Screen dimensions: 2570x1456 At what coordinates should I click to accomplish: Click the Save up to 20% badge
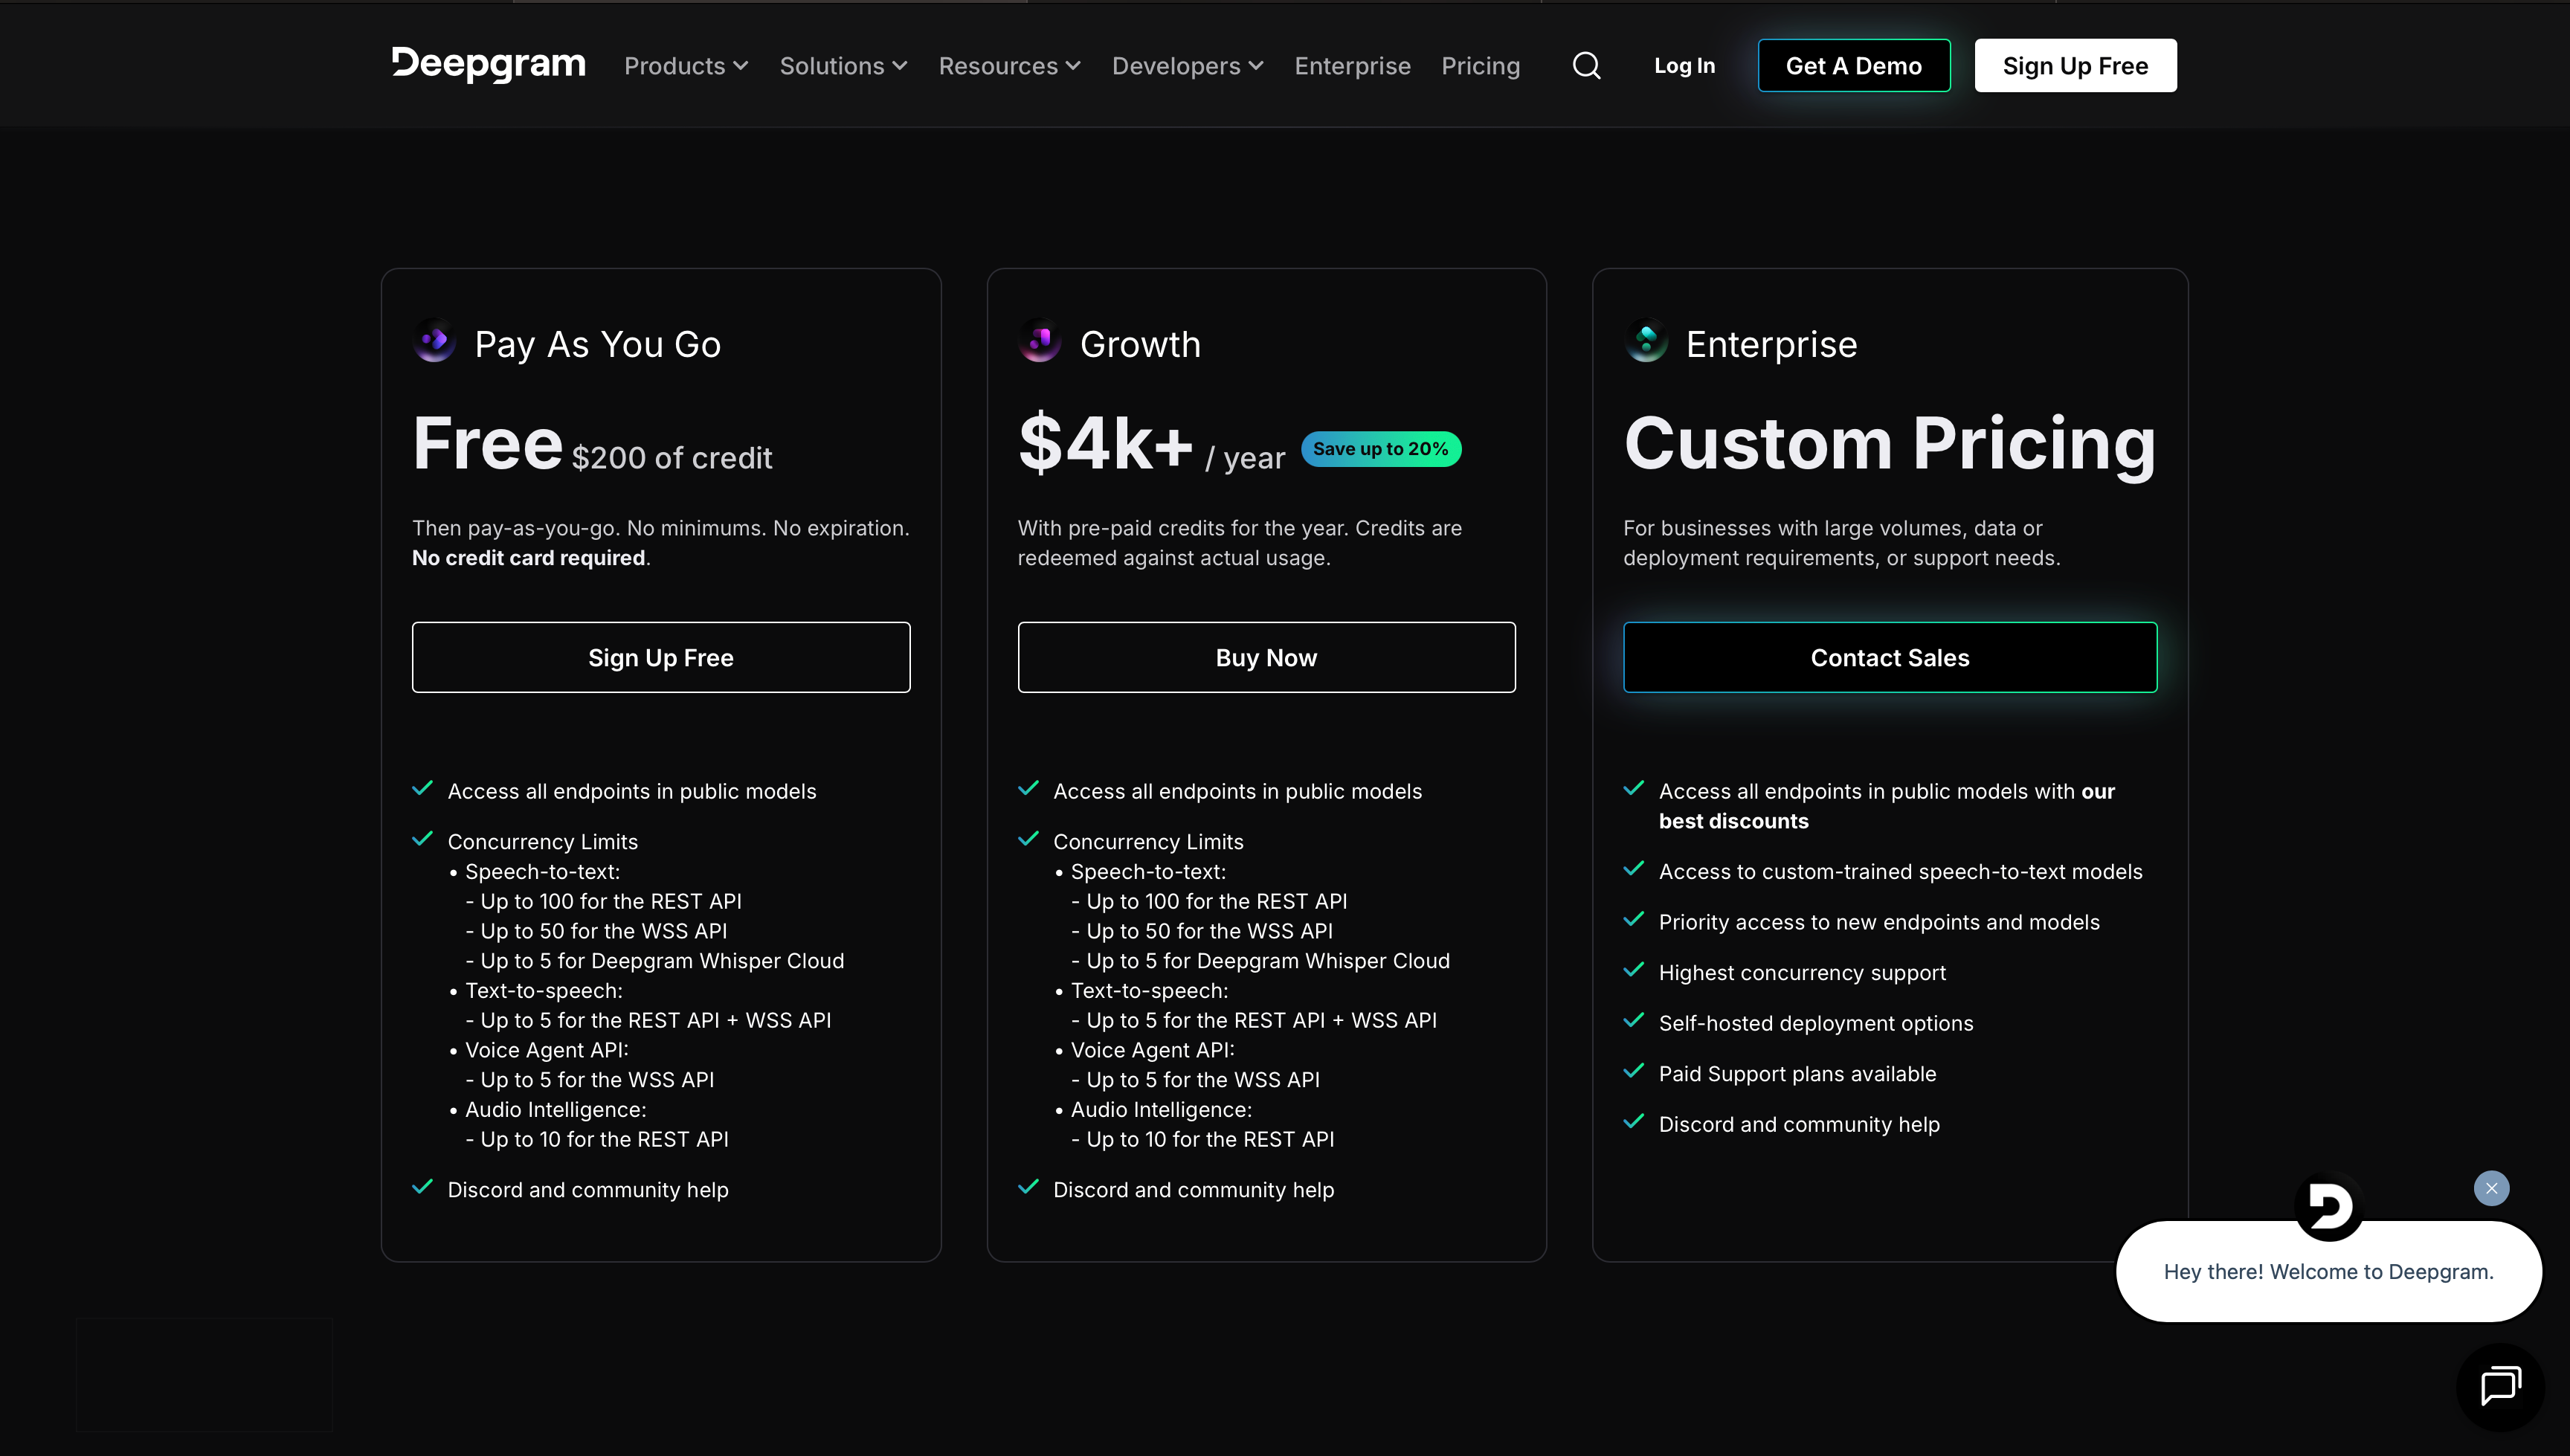click(1380, 449)
